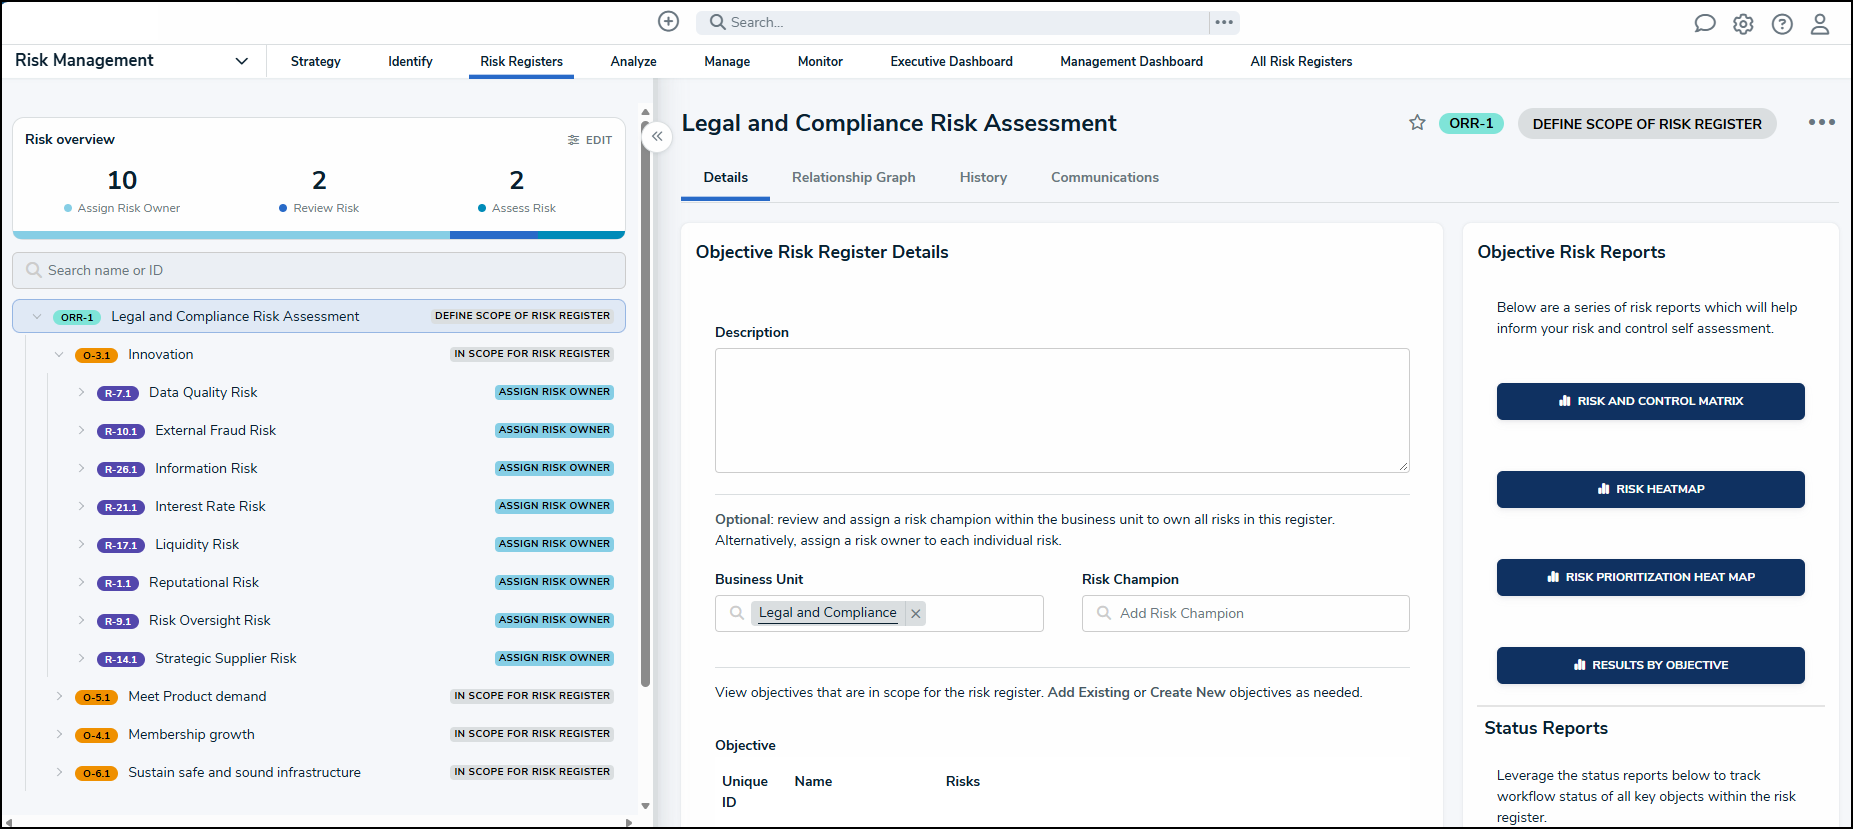1853x829 pixels.
Task: Open the assessment's three-dot more menu
Action: click(x=1821, y=122)
